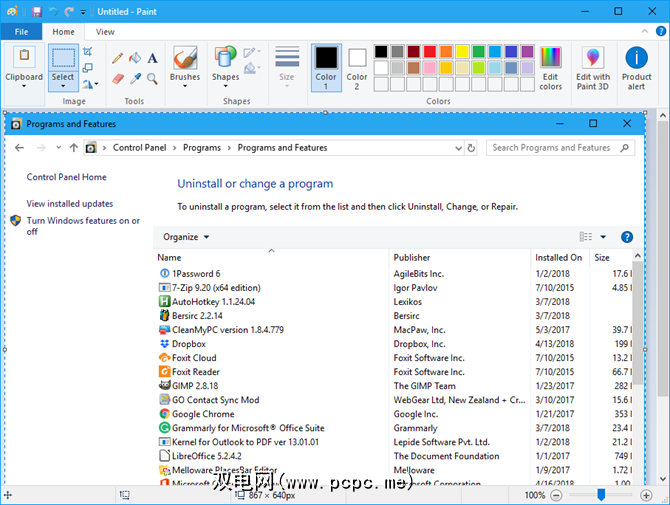The width and height of the screenshot is (670, 505).
Task: Pick the purple color swatch
Action: coord(527,52)
